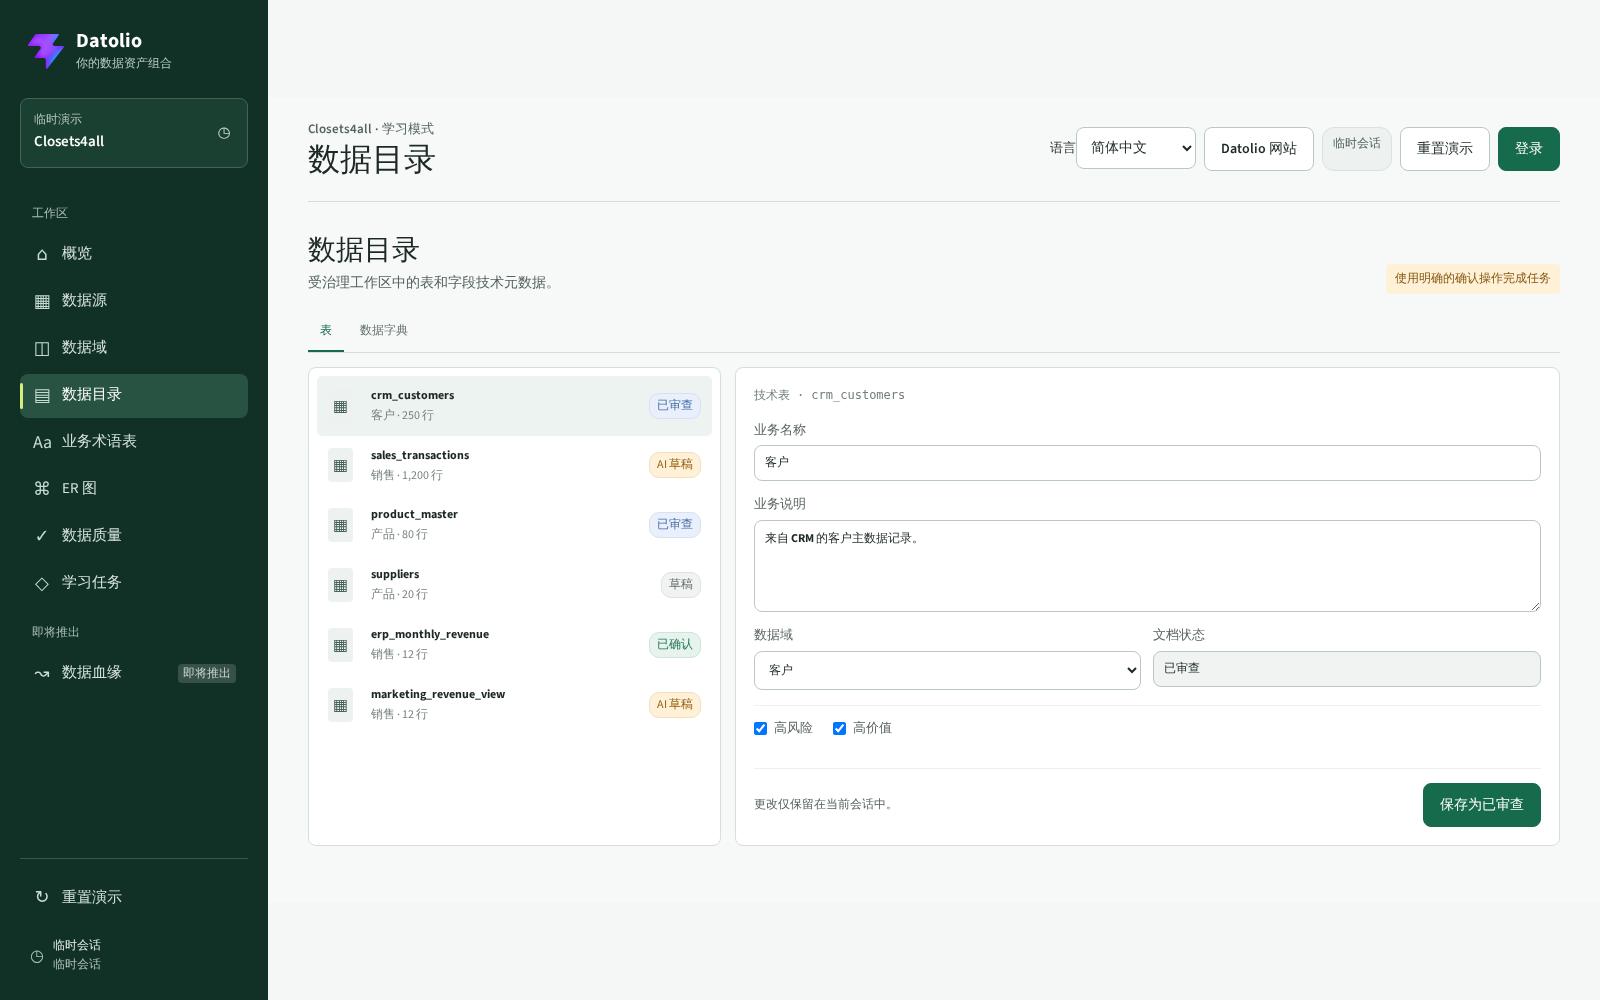Click the table icon for product_master
1600x1000 pixels.
pyautogui.click(x=340, y=525)
